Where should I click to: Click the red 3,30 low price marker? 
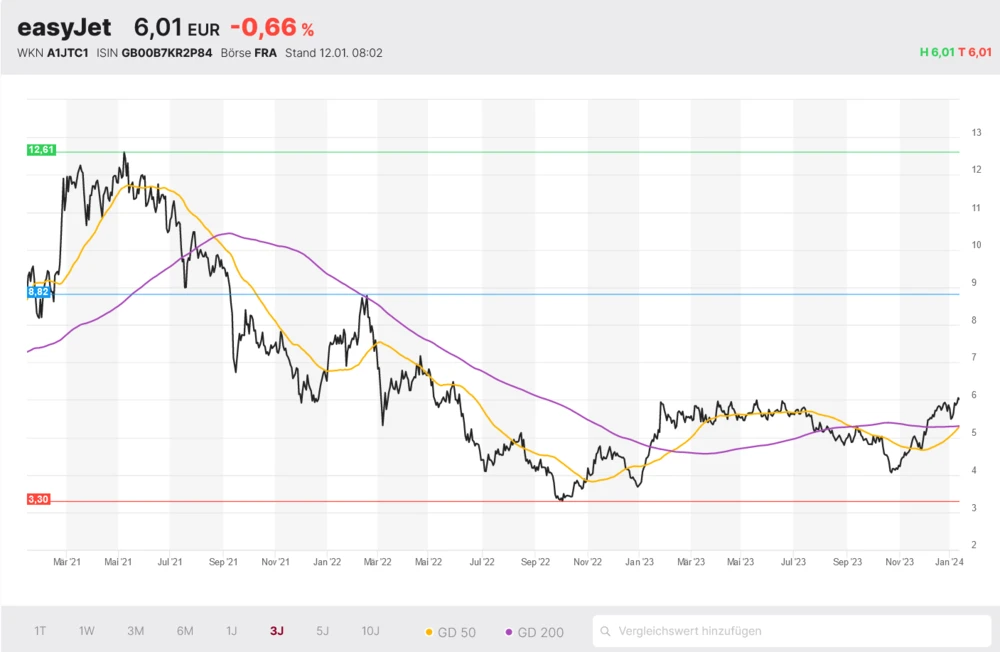point(39,499)
